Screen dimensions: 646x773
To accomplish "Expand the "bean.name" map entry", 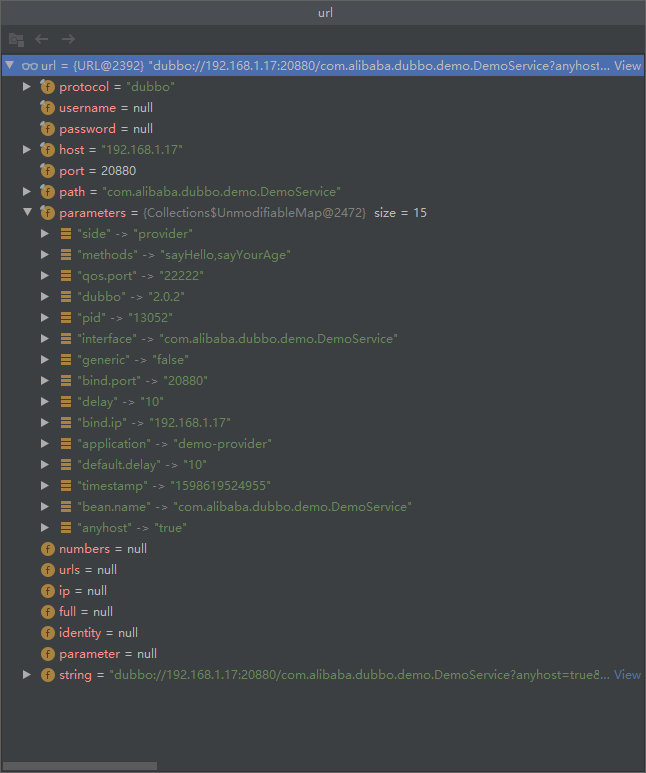I will [x=45, y=506].
